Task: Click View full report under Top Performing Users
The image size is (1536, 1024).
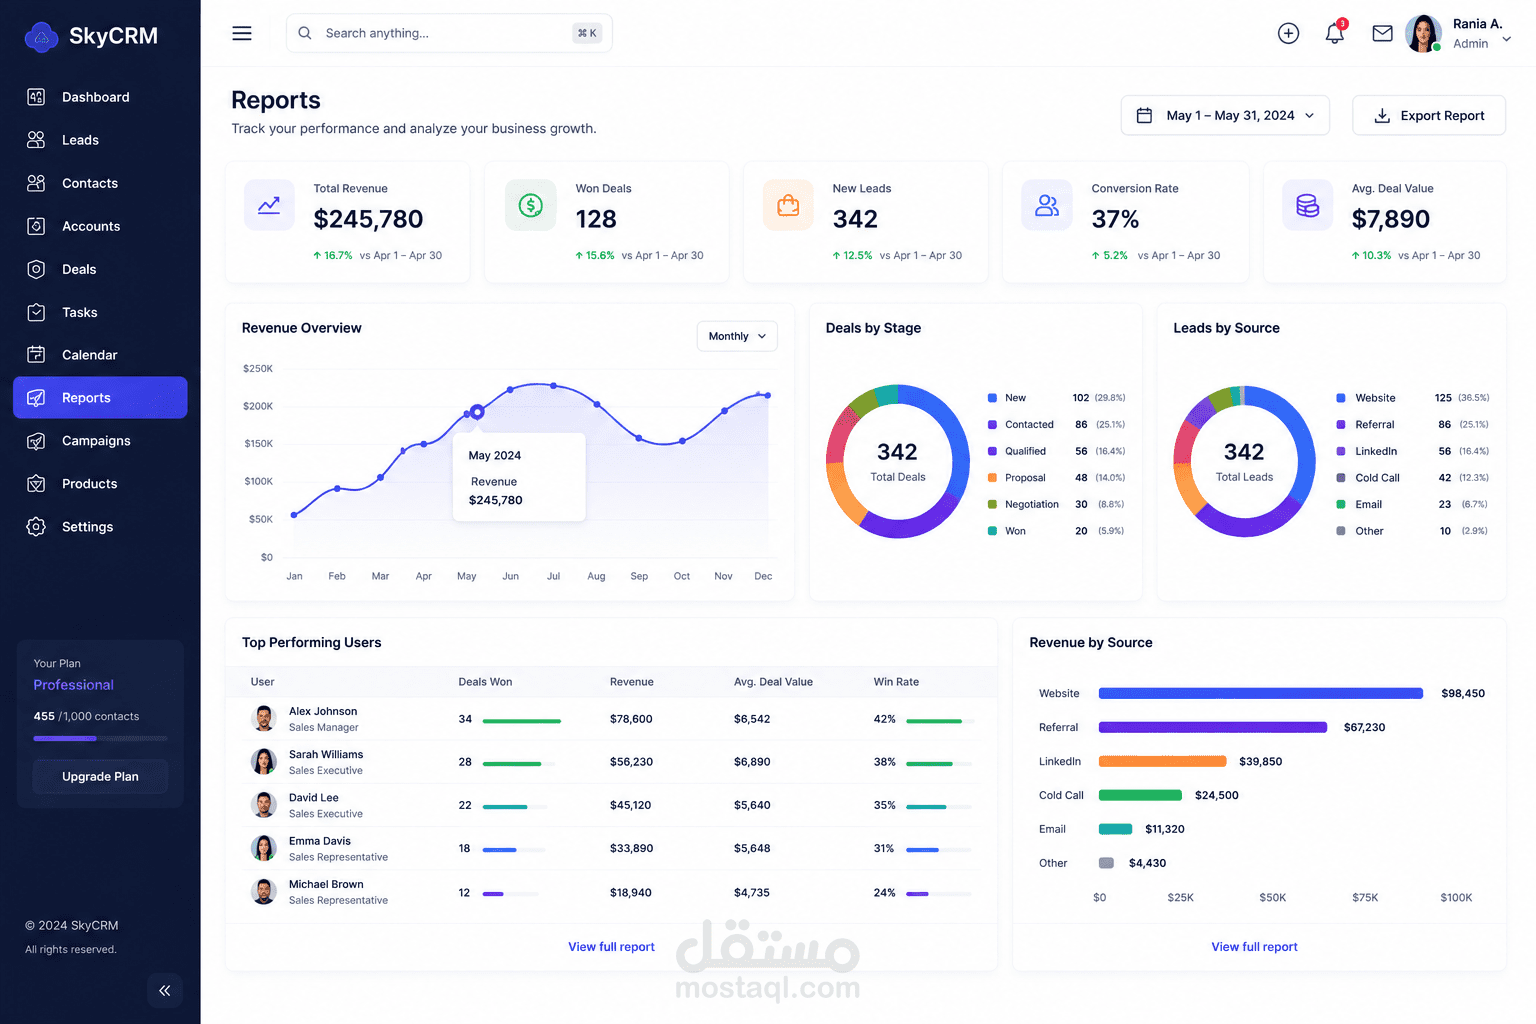Action: coord(611,947)
